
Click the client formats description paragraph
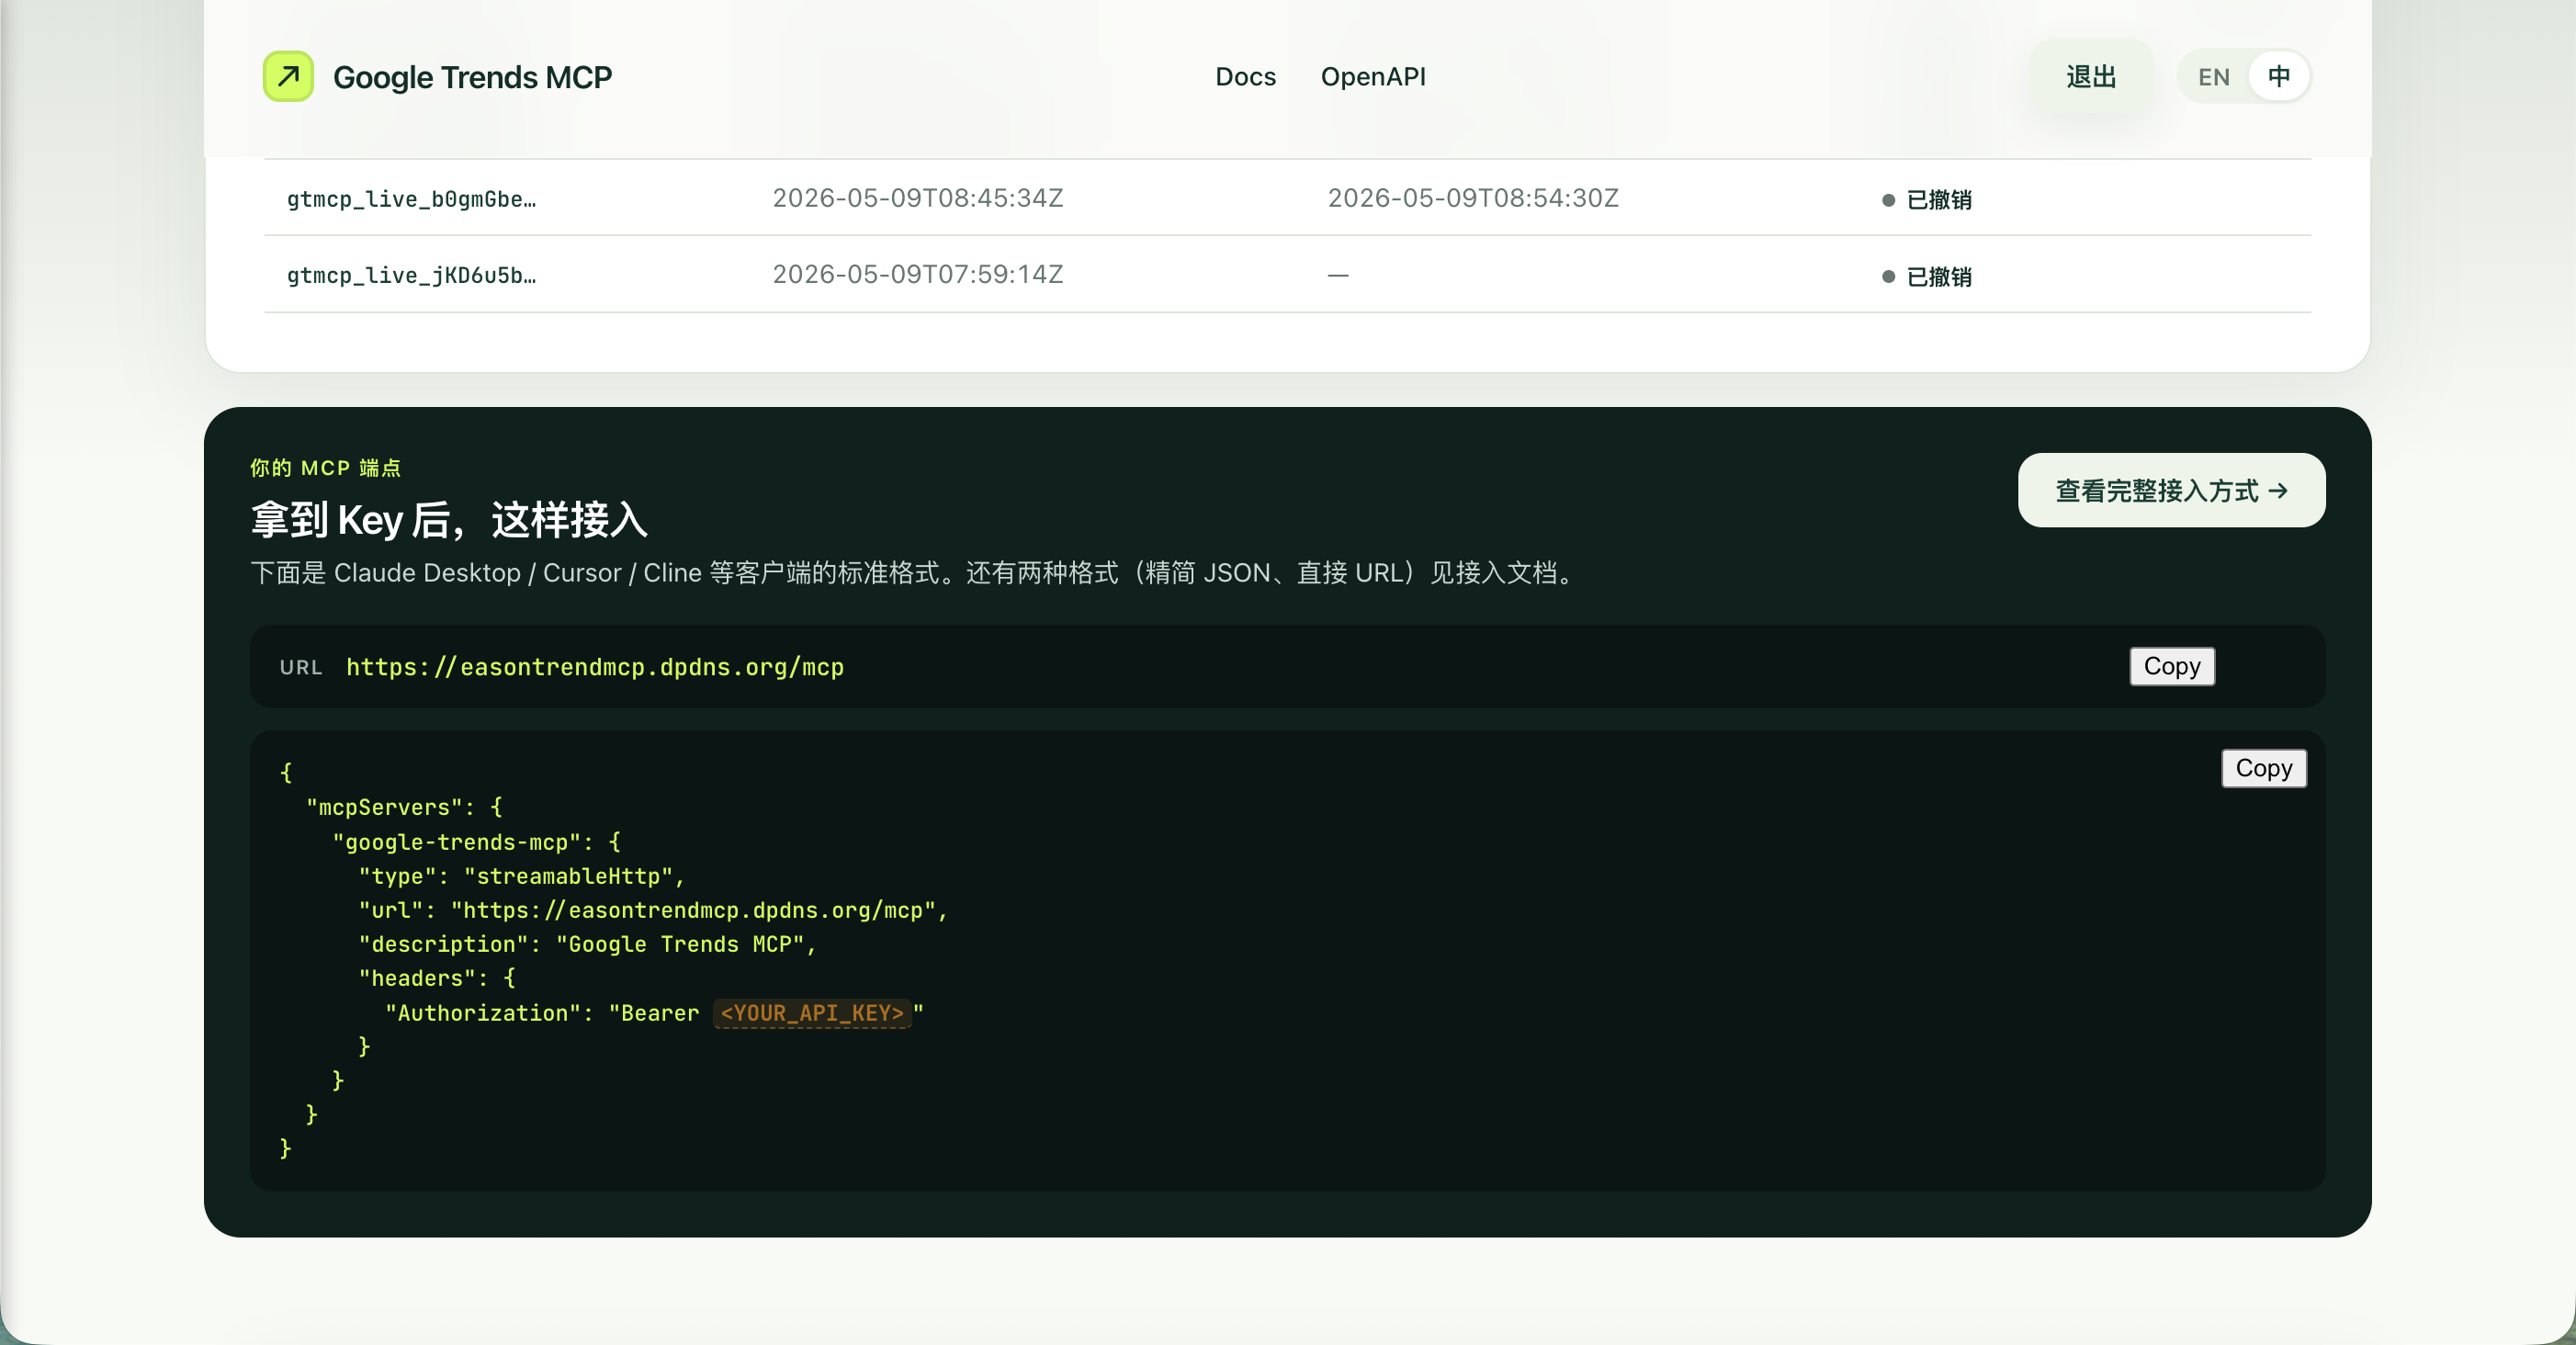pyautogui.click(x=916, y=573)
